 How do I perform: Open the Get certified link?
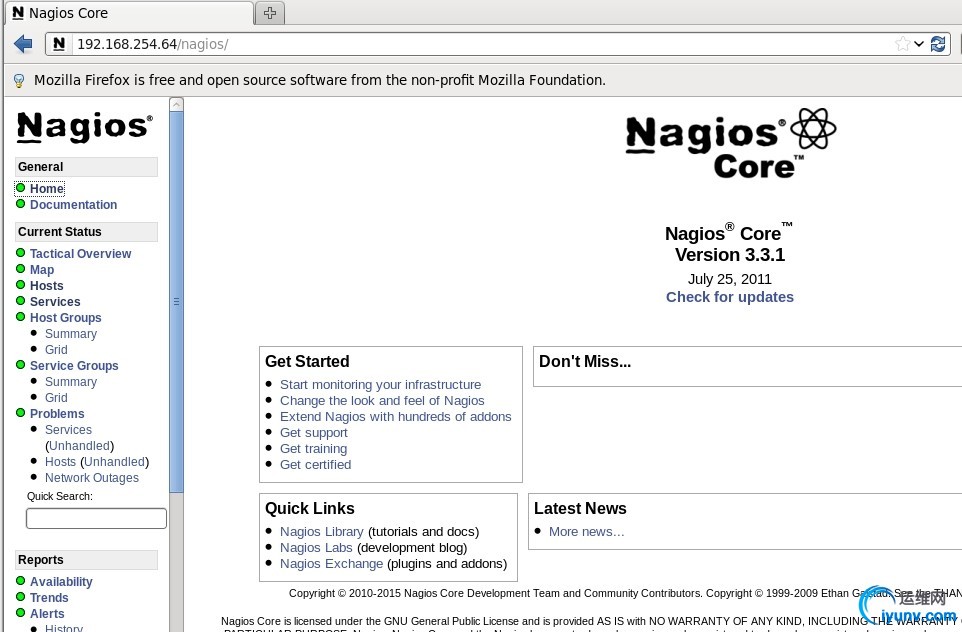tap(315, 464)
